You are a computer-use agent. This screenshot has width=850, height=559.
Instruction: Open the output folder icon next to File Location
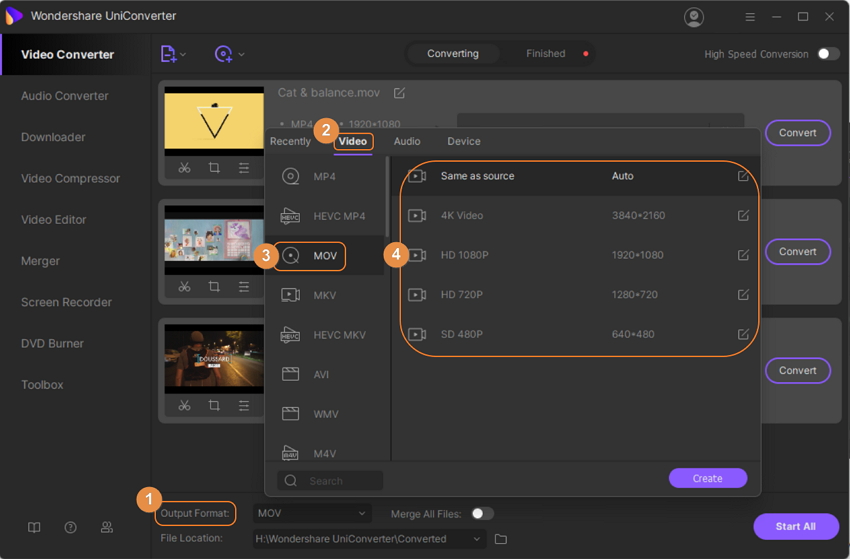point(501,539)
